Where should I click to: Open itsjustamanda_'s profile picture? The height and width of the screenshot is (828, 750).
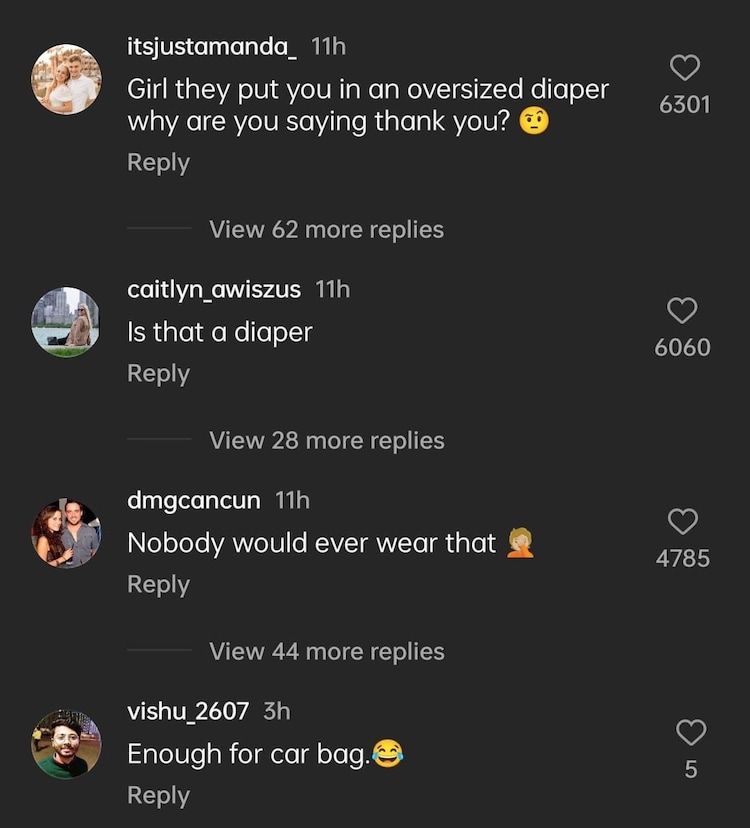pos(66,79)
